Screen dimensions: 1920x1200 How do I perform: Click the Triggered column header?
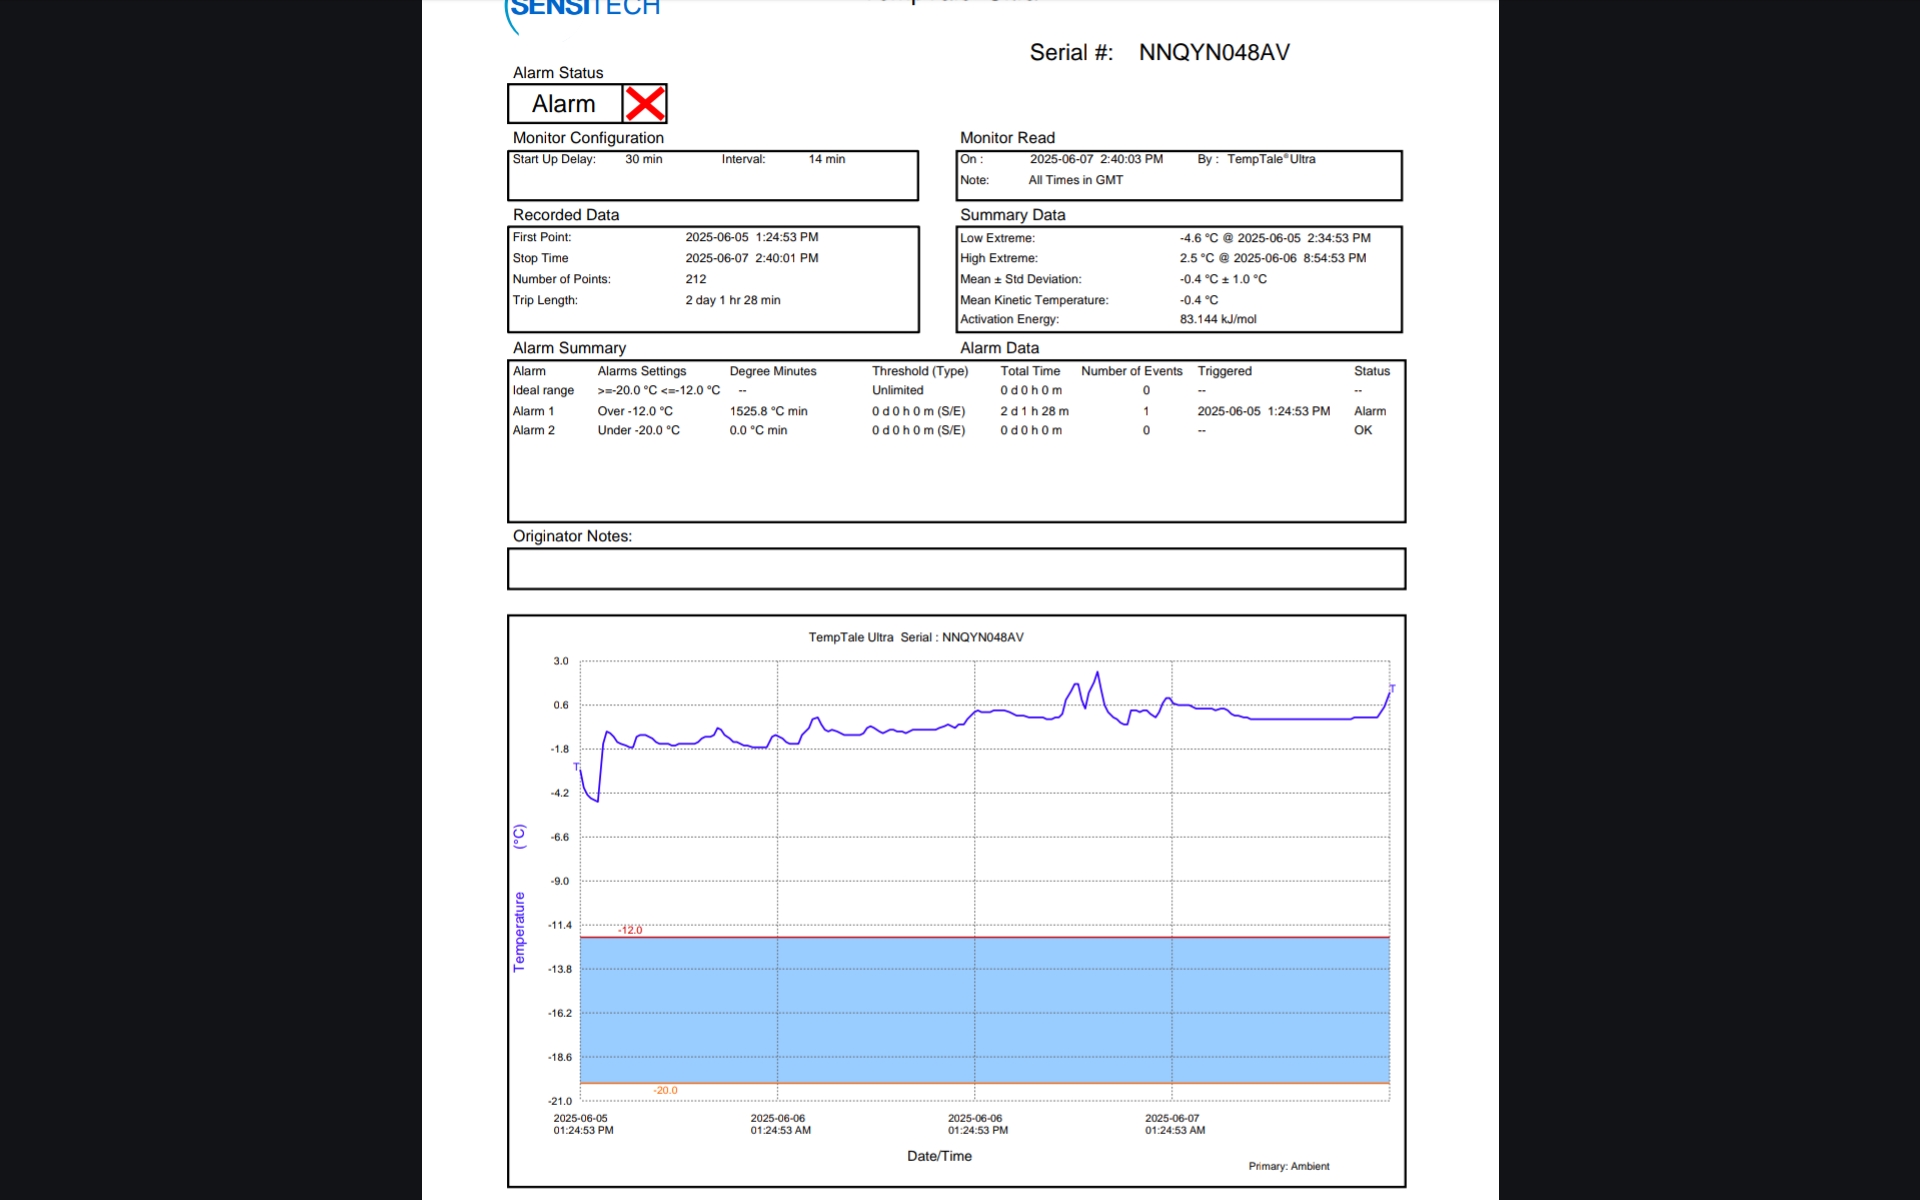click(x=1224, y=371)
